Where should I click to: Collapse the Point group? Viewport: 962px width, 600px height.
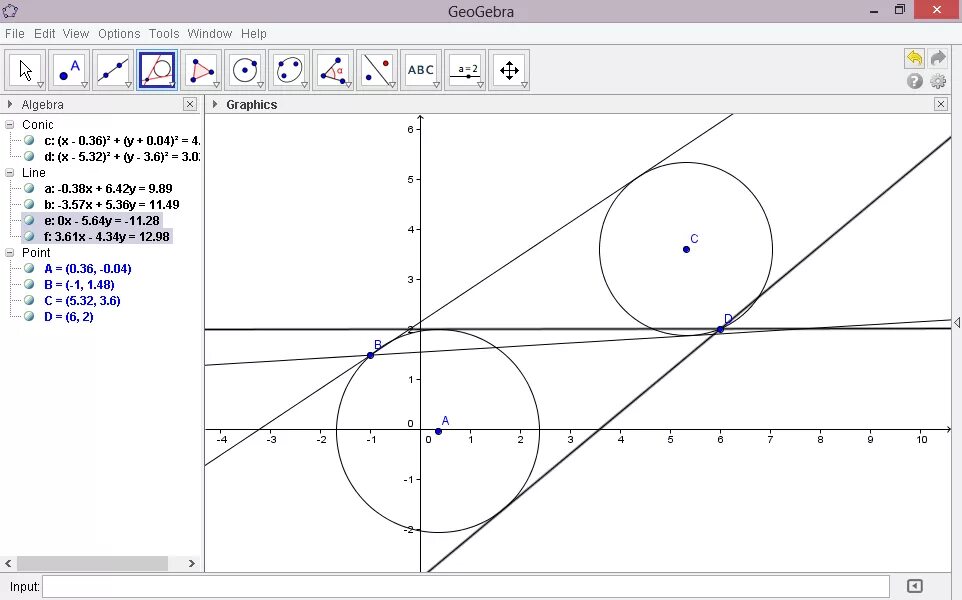(9, 252)
